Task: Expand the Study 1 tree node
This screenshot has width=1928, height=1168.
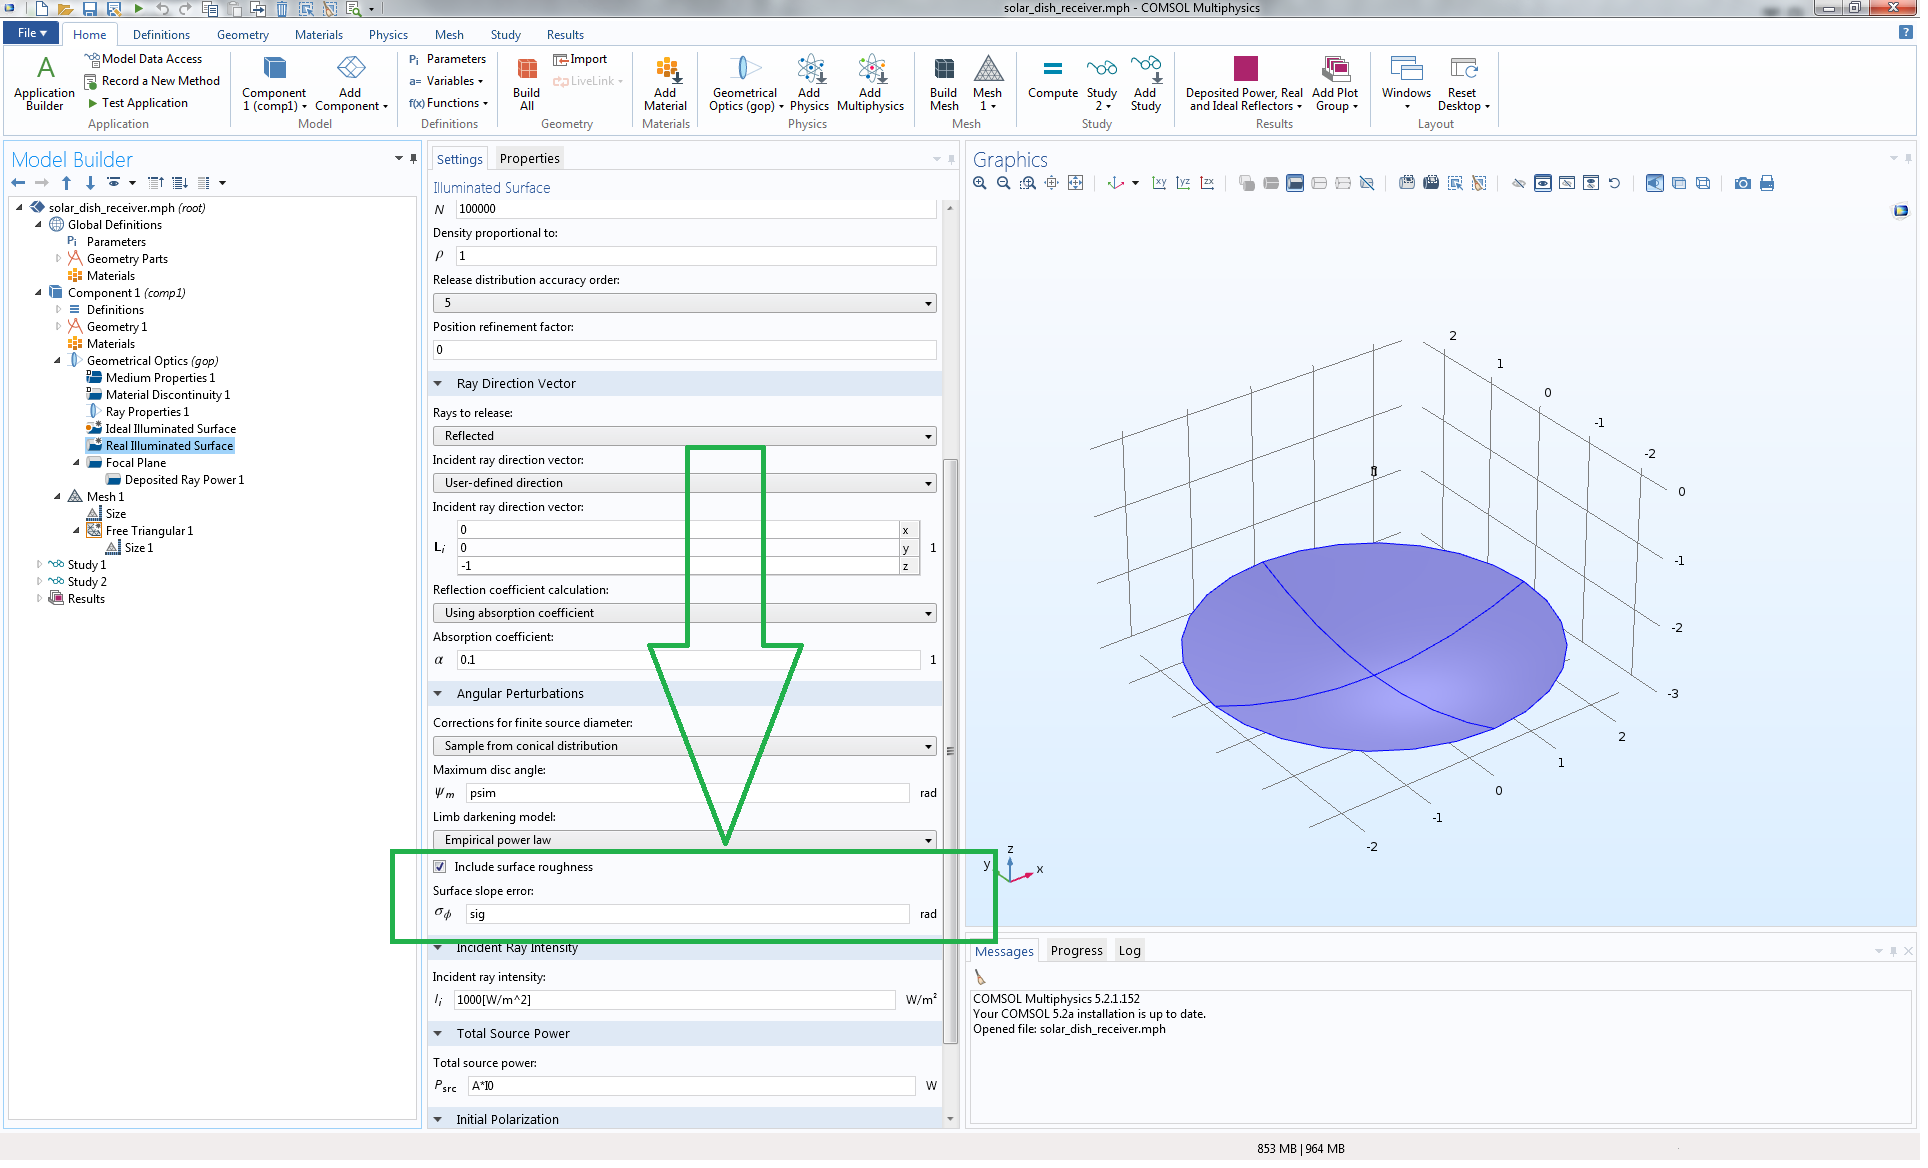Action: pos(39,565)
